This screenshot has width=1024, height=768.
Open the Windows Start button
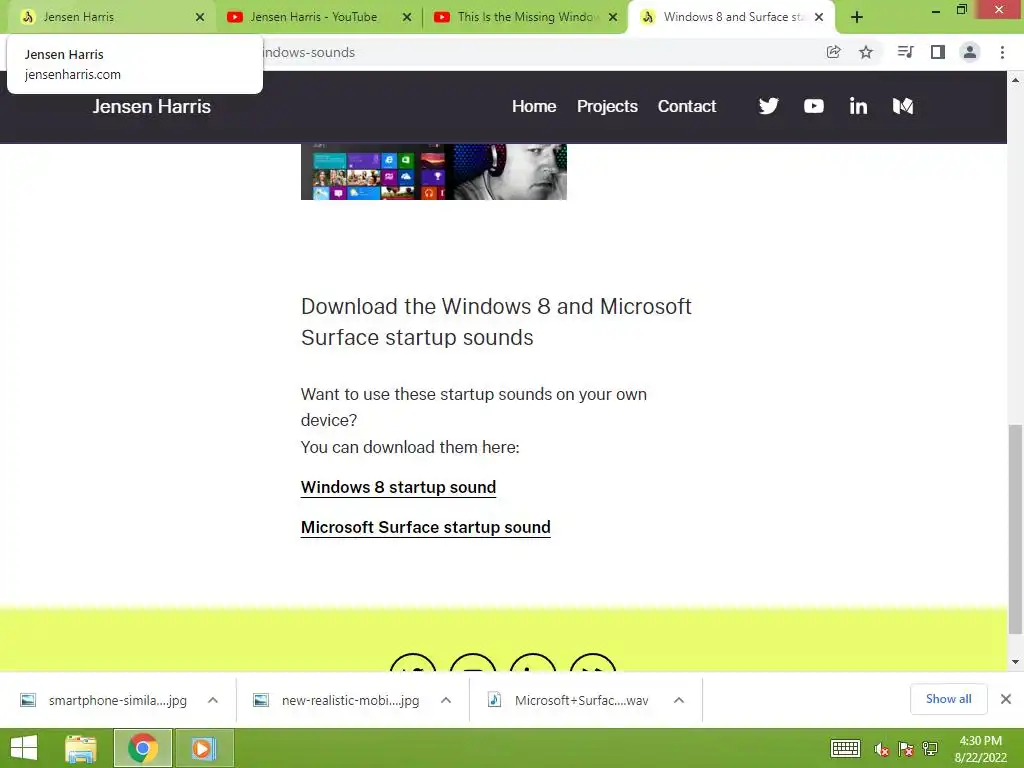pos(24,748)
